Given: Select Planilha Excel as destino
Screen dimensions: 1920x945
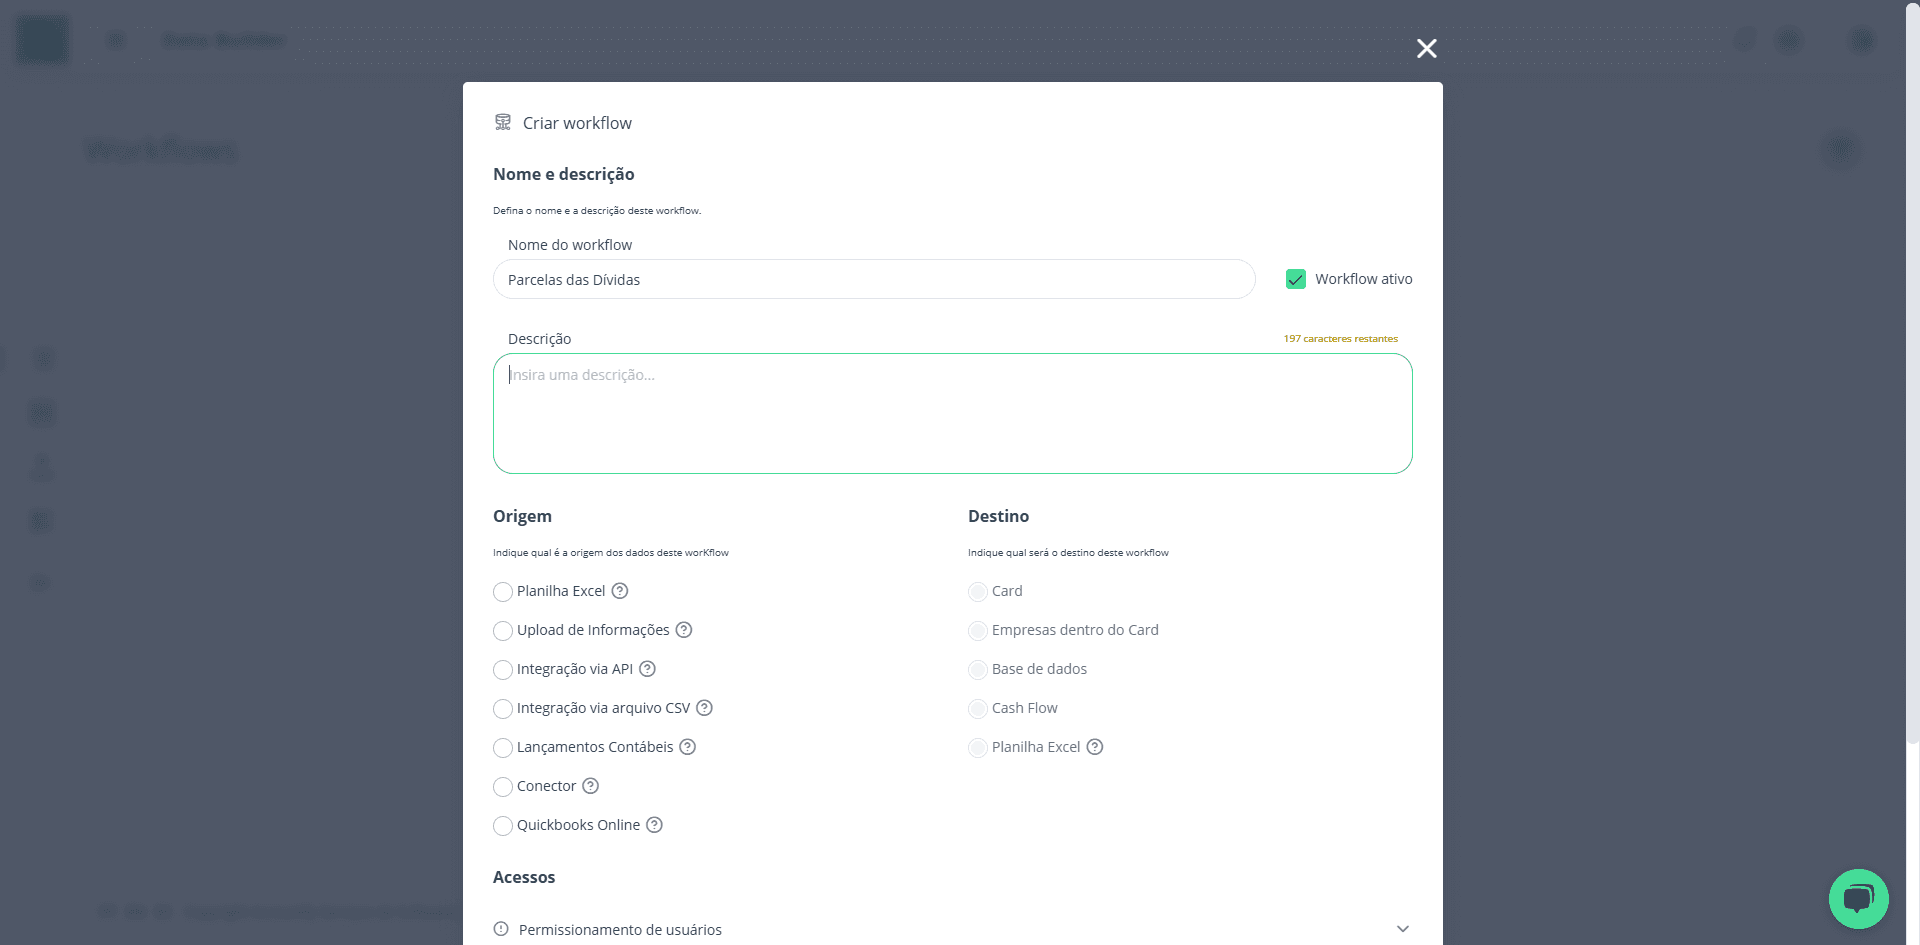Looking at the screenshot, I should pos(978,748).
